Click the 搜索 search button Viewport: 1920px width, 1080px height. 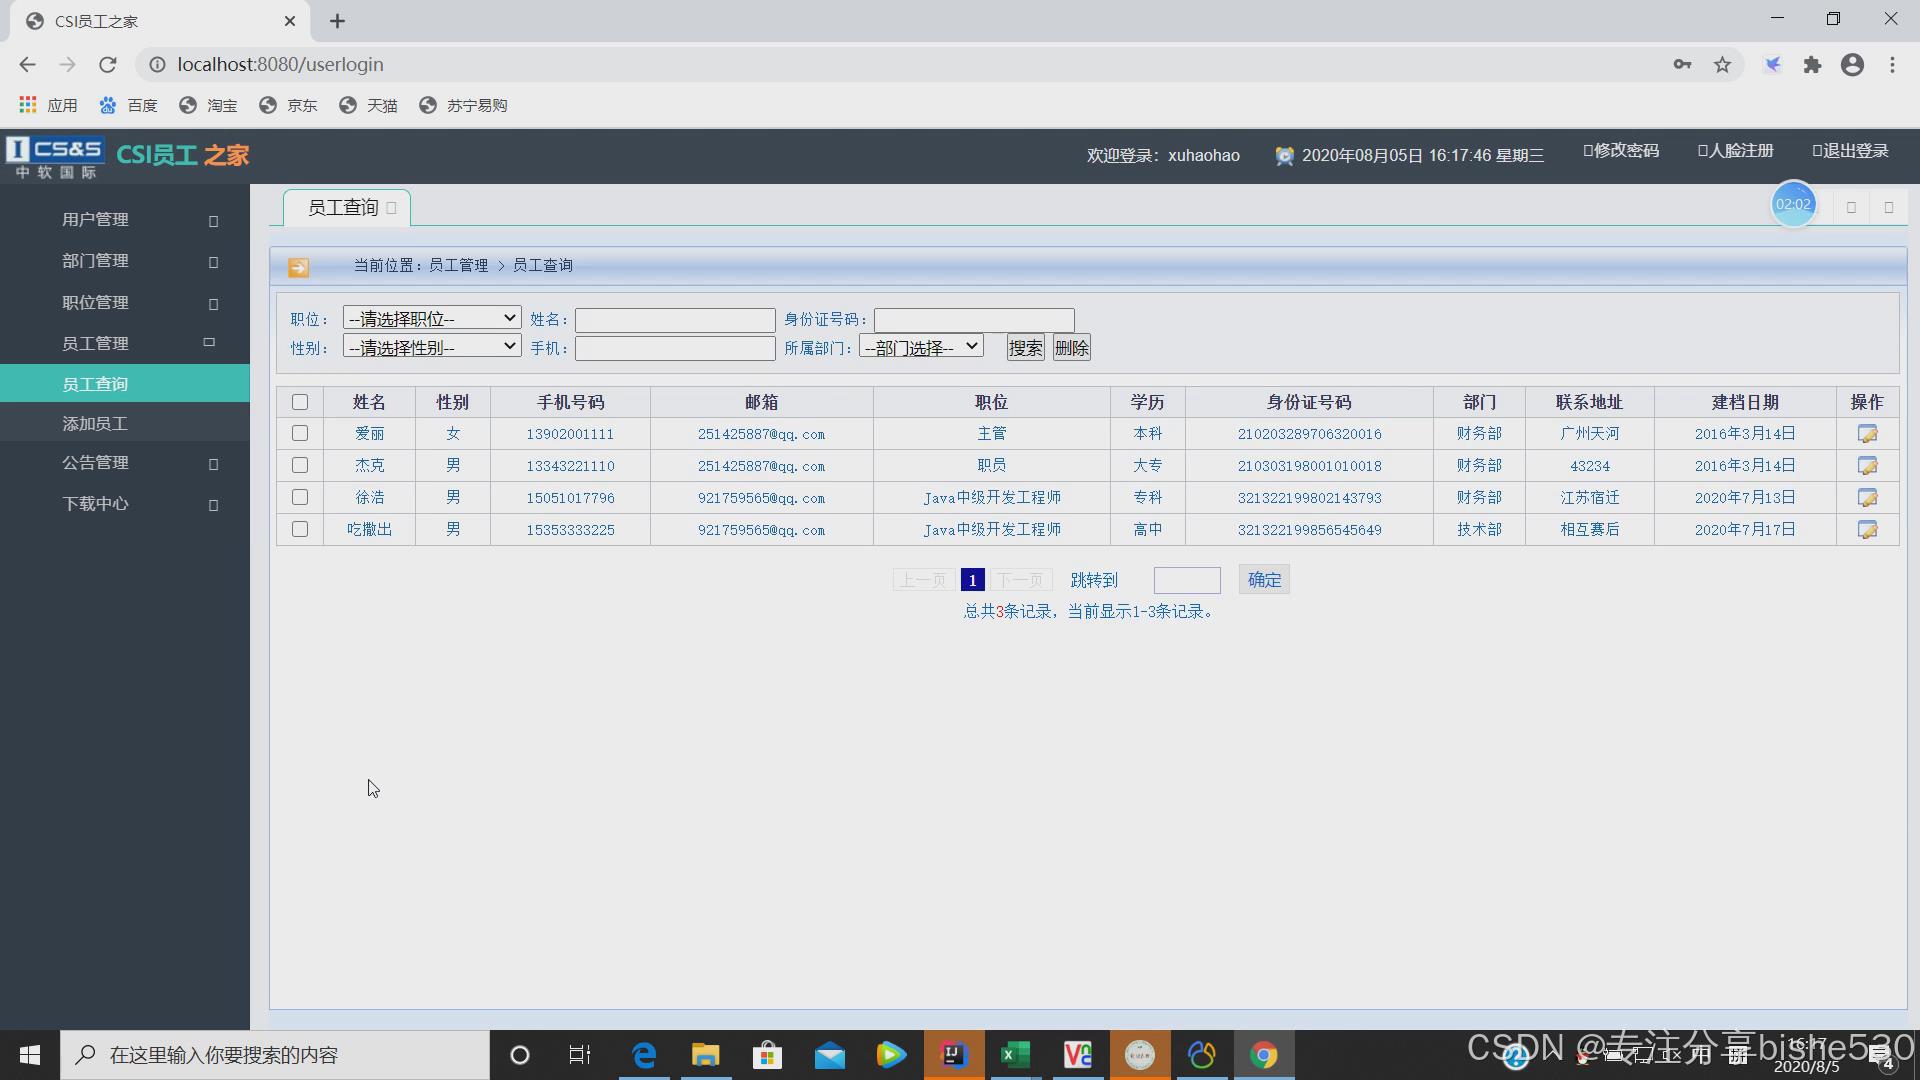click(x=1025, y=348)
